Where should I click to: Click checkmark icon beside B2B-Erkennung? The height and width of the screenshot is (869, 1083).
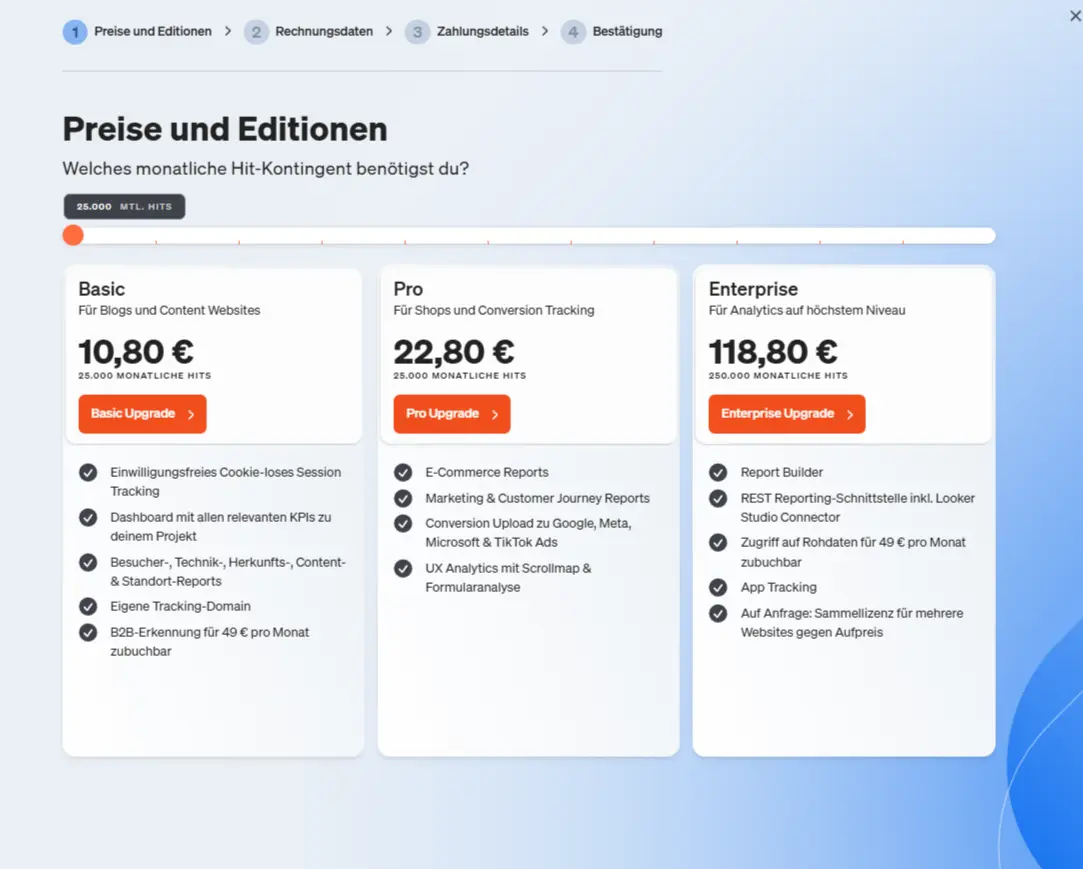(x=88, y=632)
